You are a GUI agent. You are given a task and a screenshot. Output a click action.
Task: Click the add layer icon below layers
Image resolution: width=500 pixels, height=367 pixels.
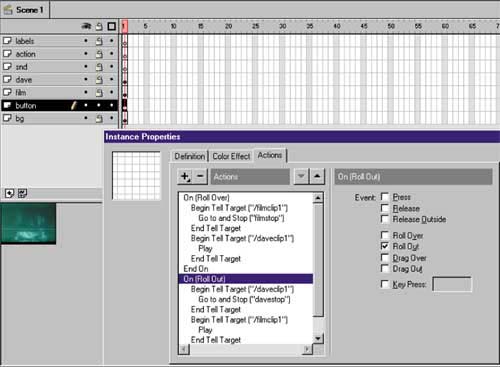point(9,193)
